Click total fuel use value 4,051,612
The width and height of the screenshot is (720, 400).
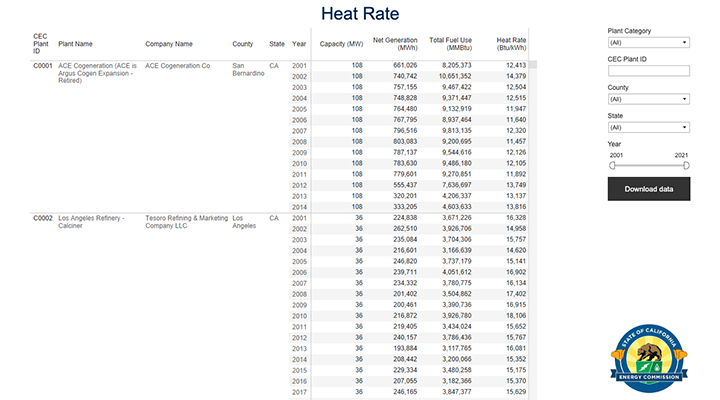(457, 272)
